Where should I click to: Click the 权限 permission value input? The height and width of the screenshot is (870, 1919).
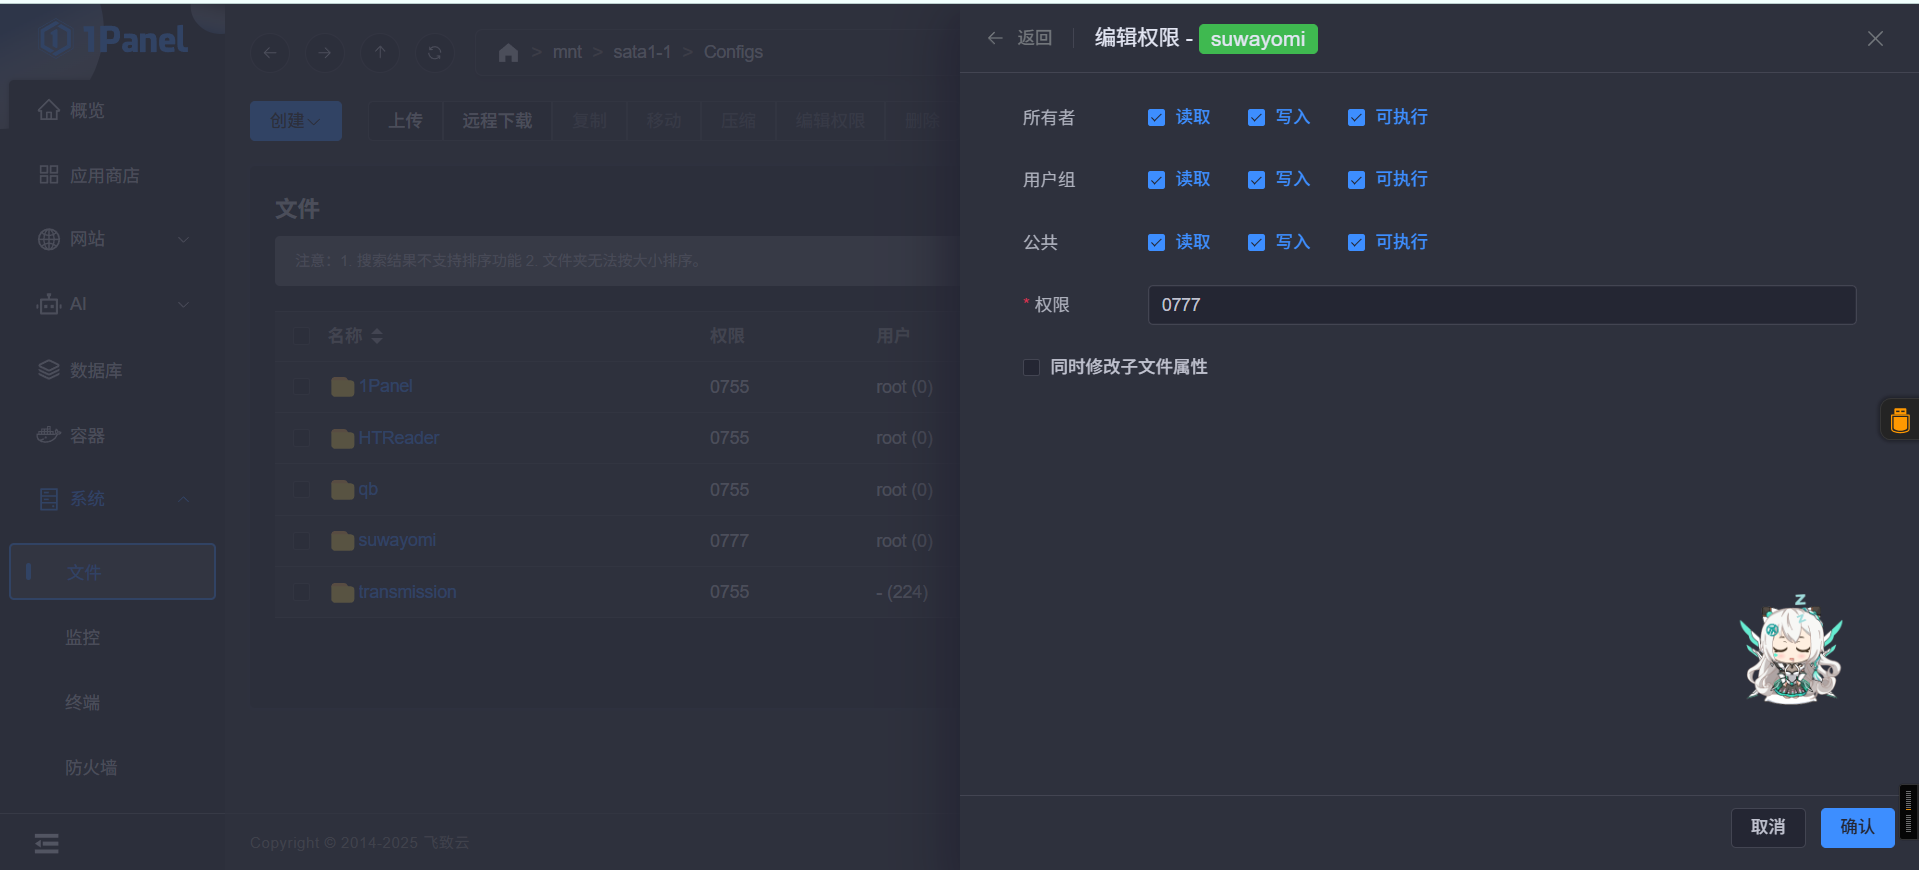coord(1502,305)
